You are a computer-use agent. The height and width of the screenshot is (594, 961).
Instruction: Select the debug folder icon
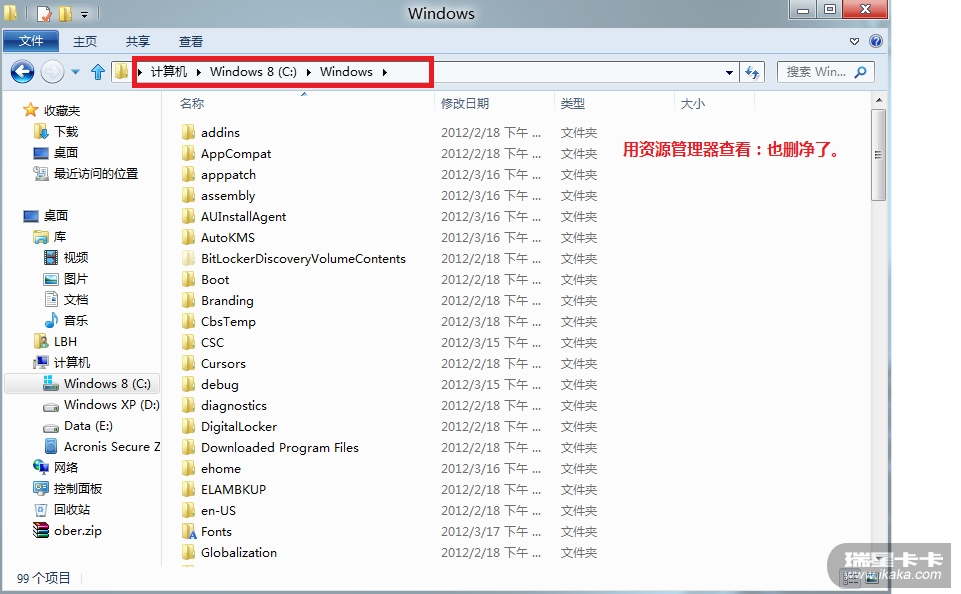tap(189, 384)
